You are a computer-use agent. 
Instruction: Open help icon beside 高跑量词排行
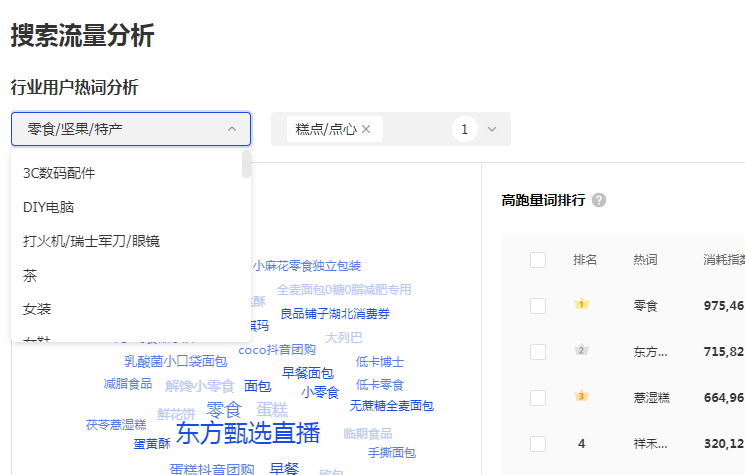[x=599, y=200]
